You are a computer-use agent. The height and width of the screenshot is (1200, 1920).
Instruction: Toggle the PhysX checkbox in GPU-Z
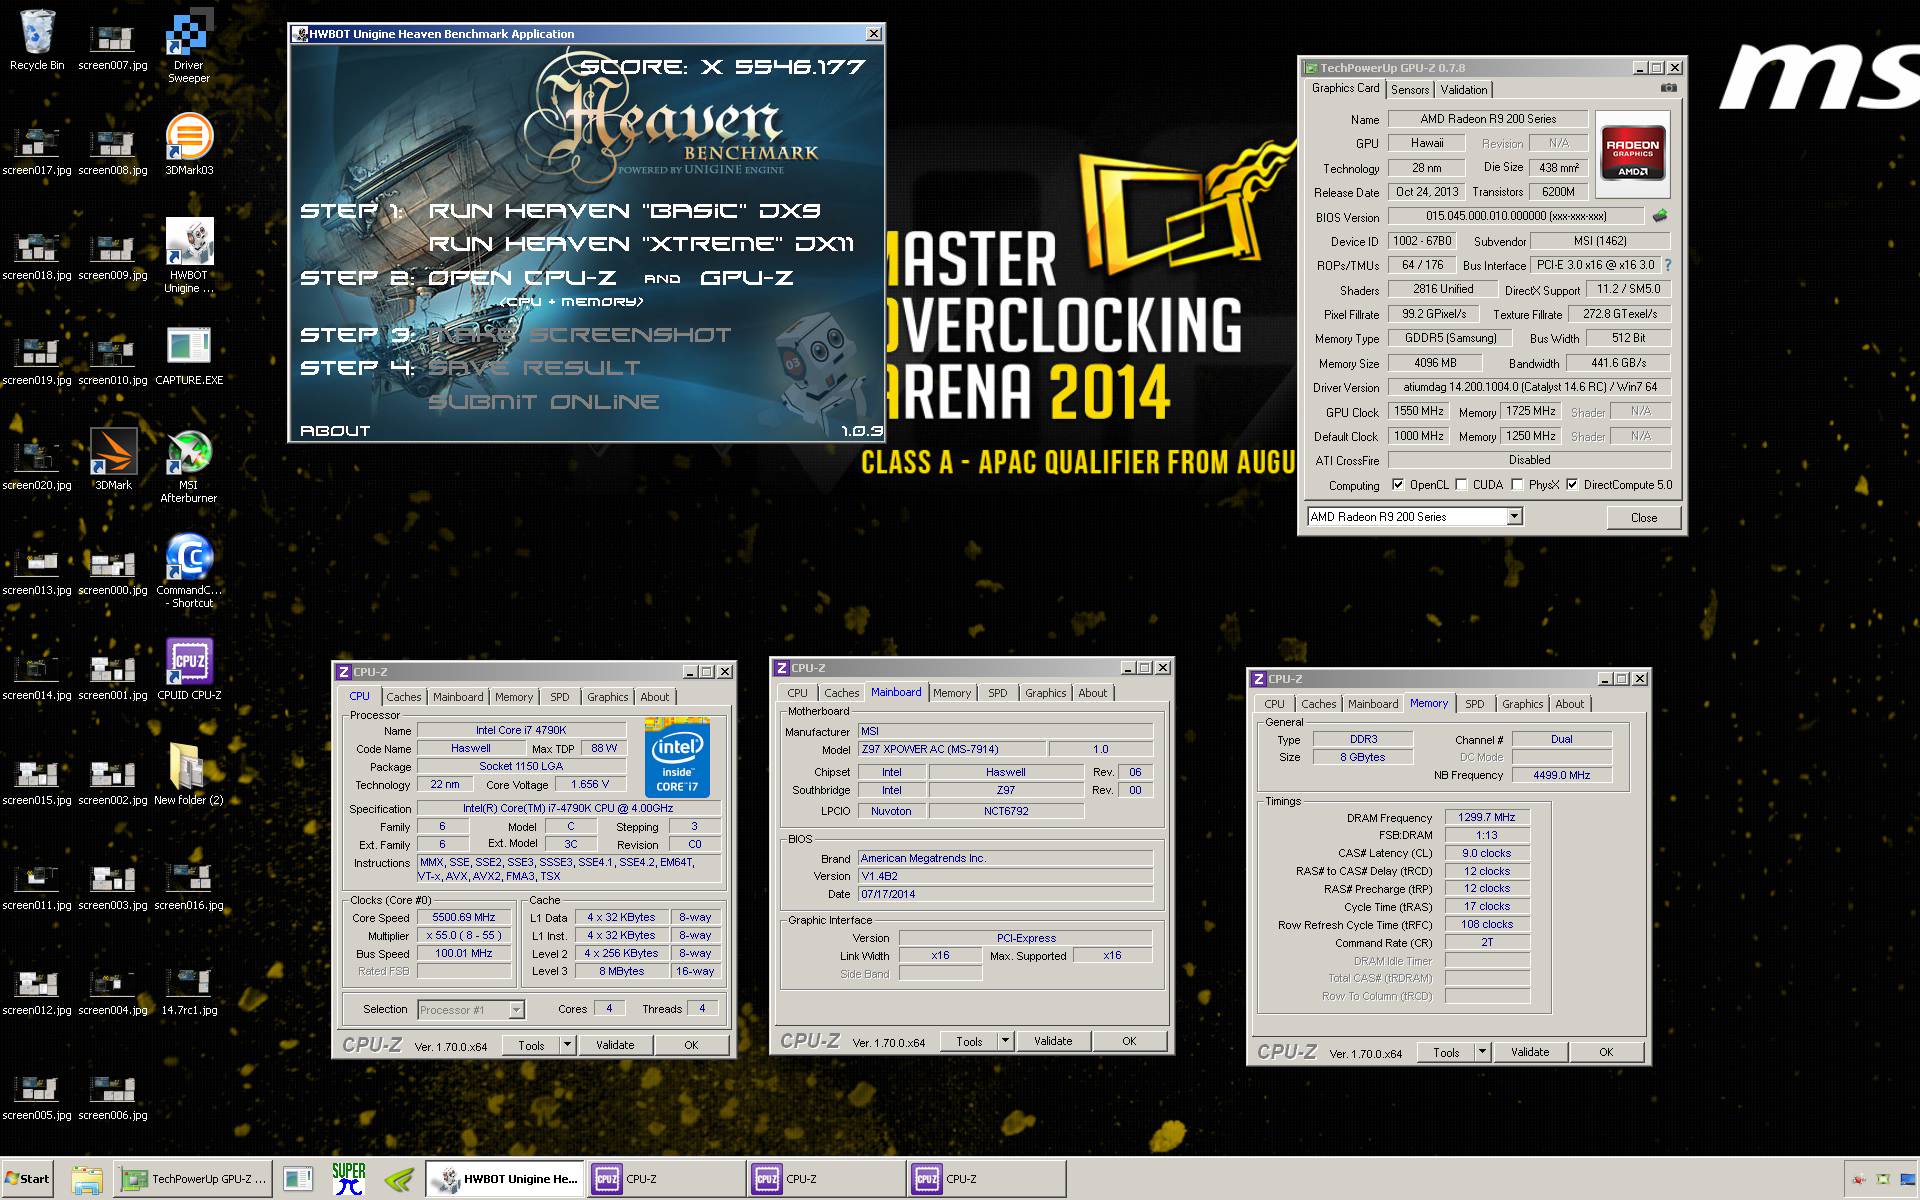pos(1517,485)
